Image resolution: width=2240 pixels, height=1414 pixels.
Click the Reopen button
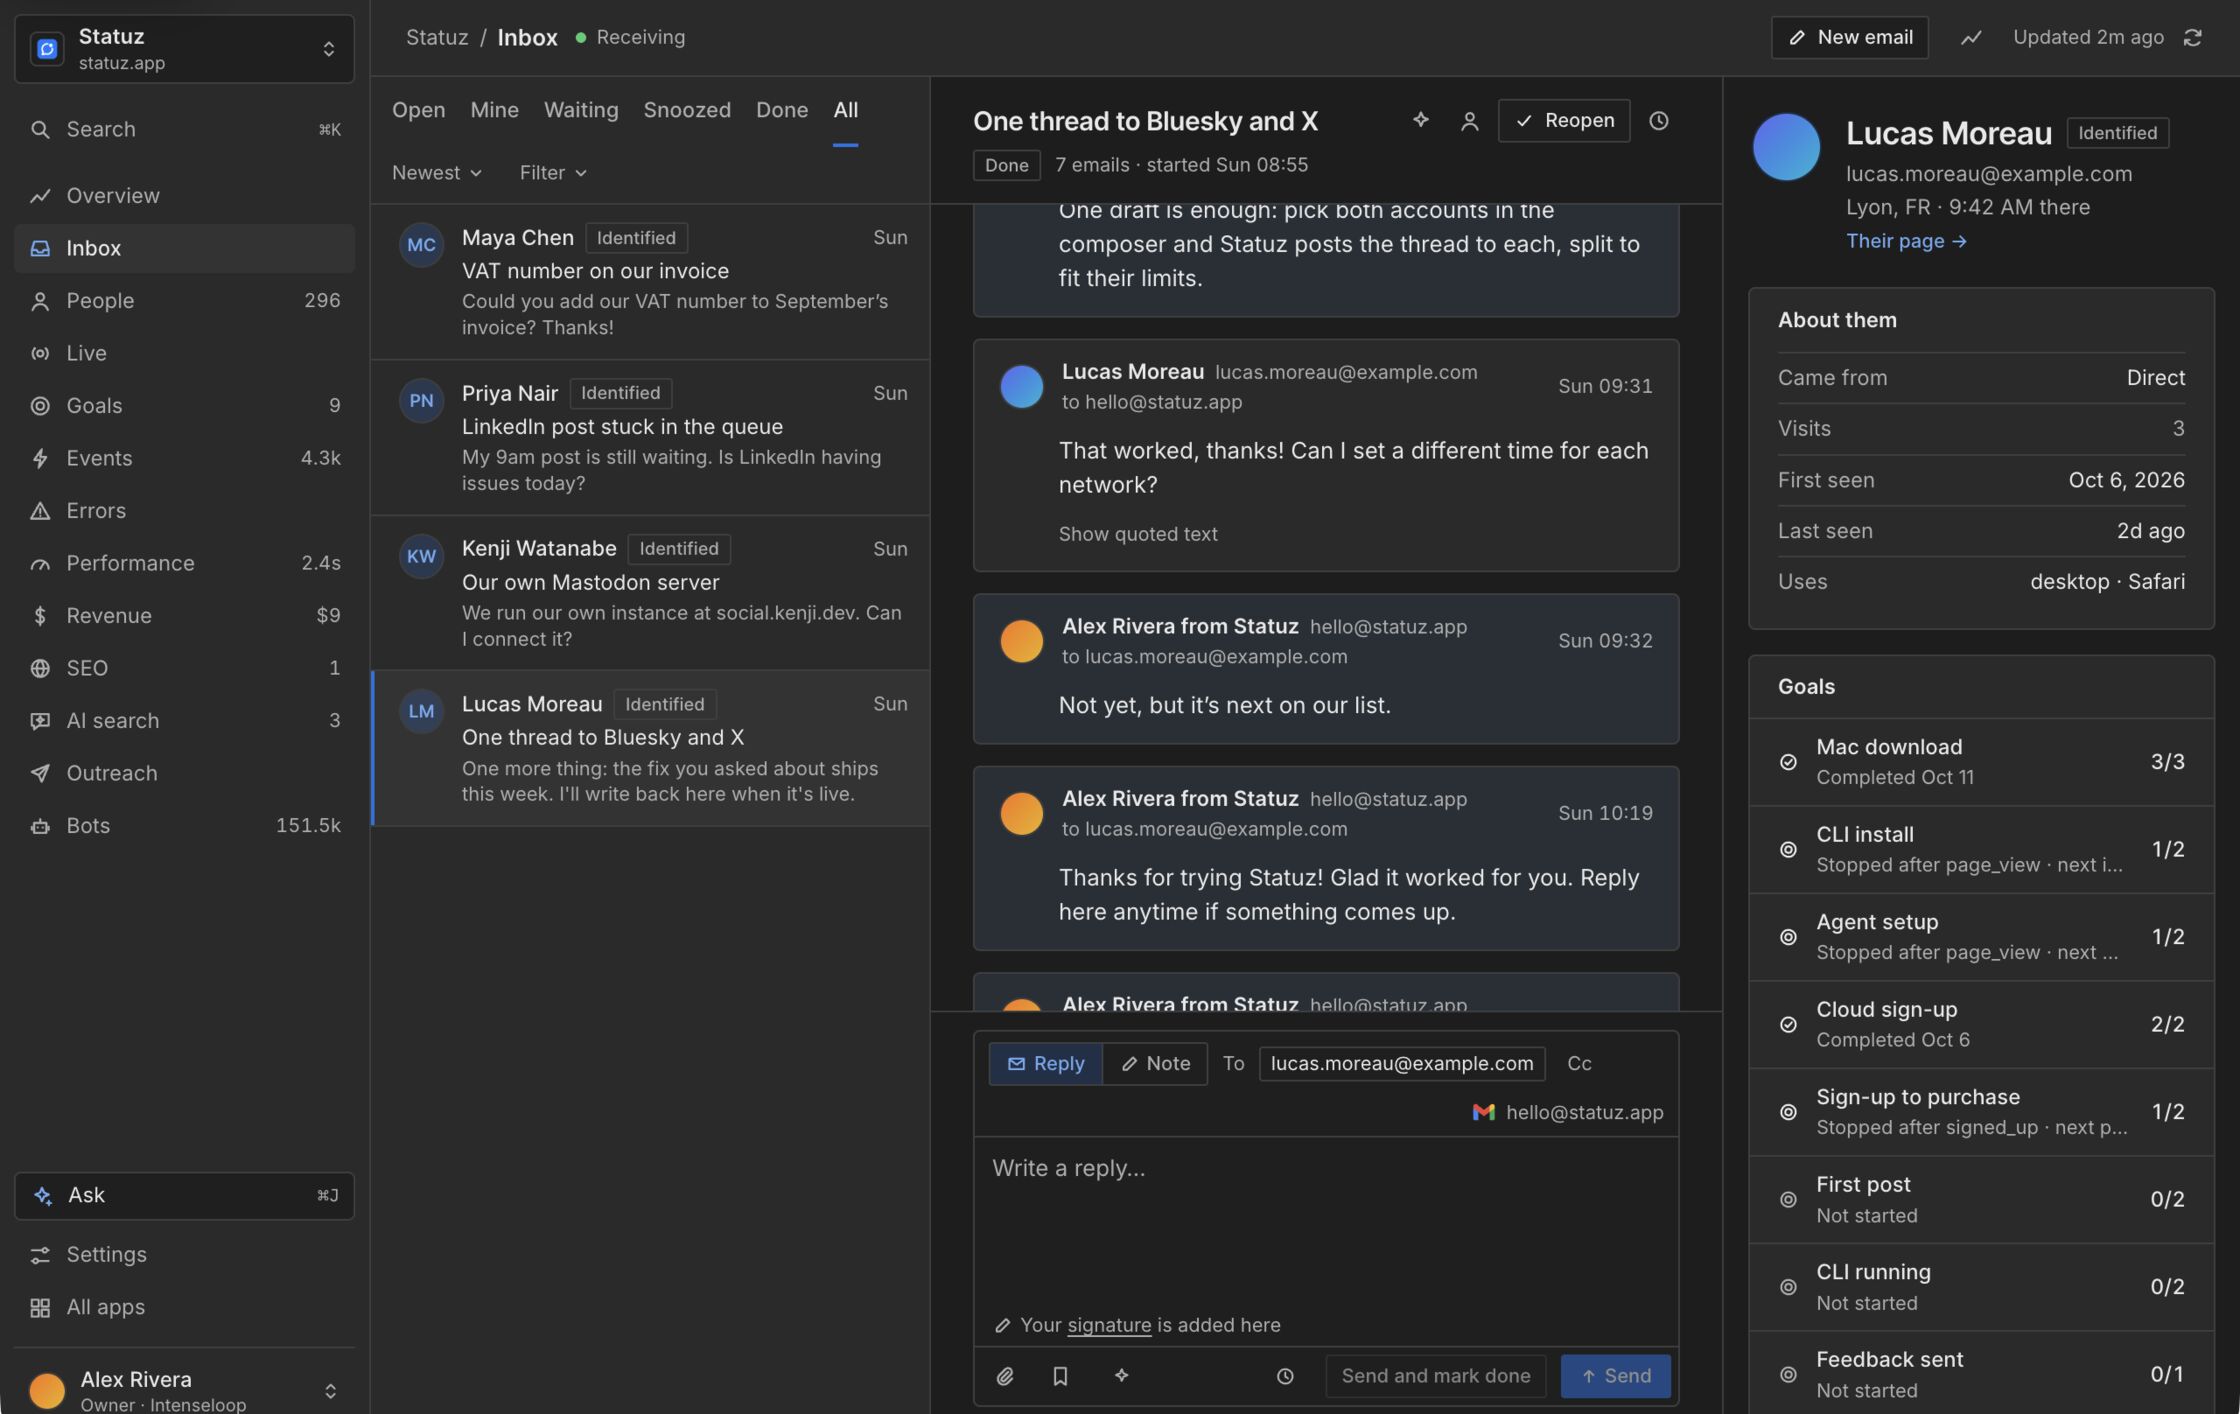(x=1564, y=120)
